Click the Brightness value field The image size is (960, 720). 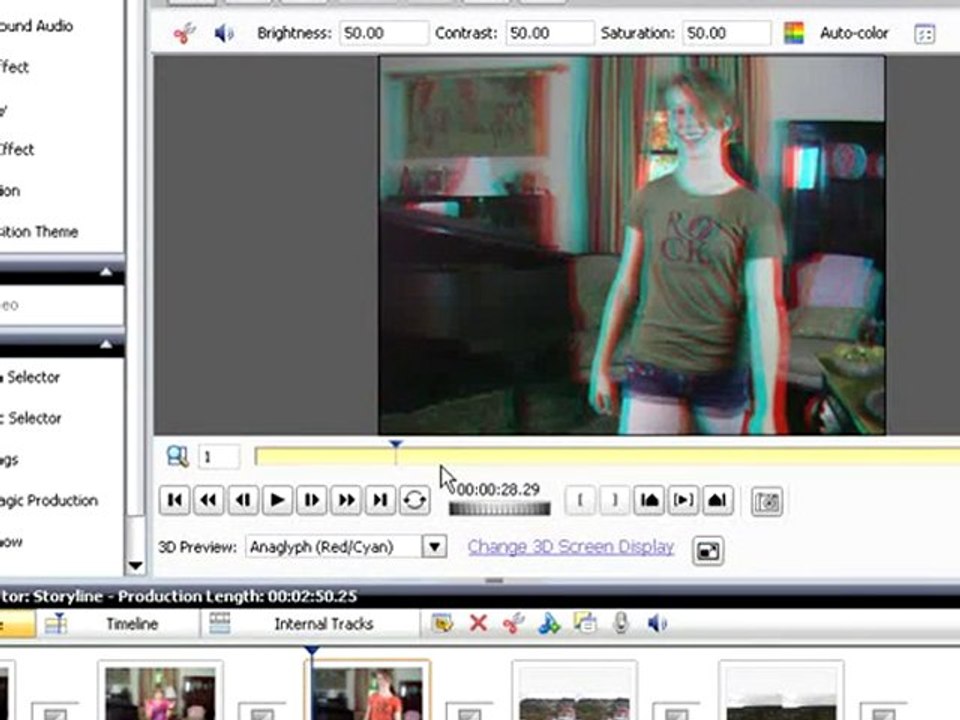383,33
